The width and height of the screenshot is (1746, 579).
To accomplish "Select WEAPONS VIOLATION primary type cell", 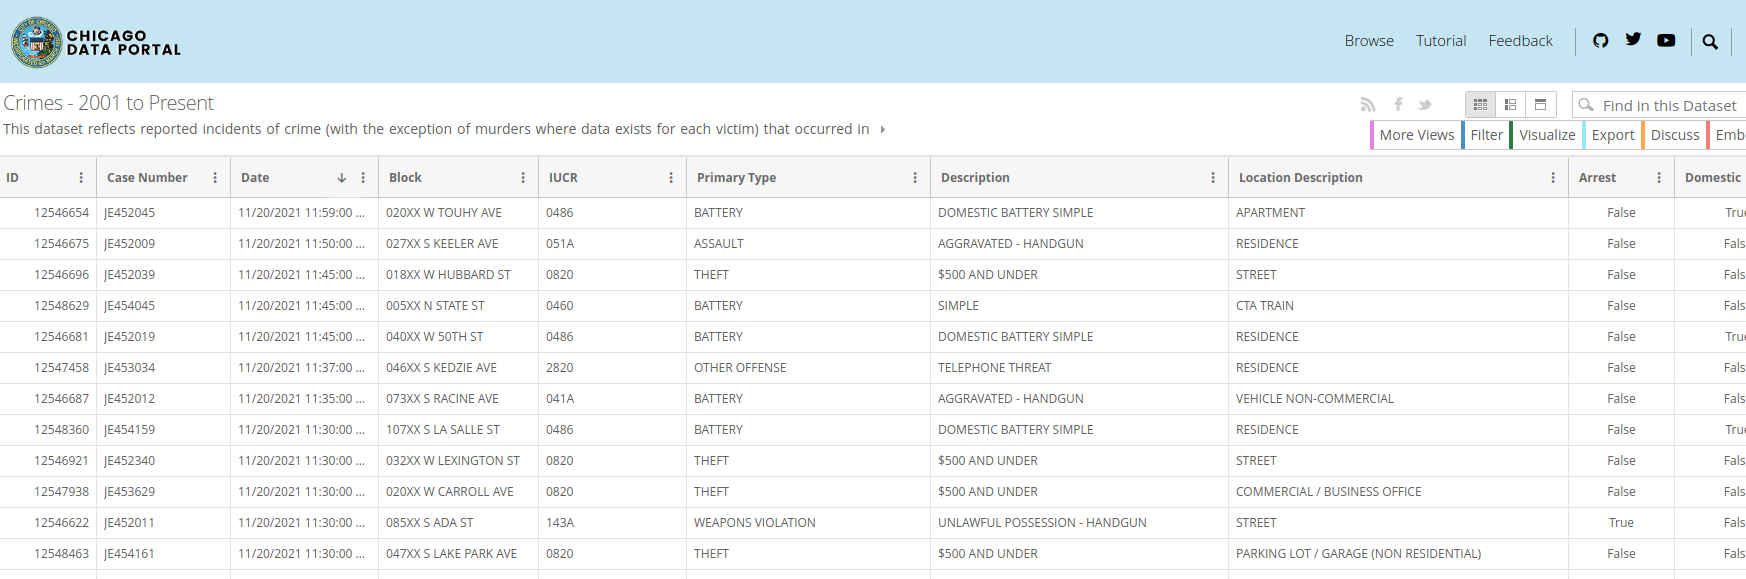I will click(x=808, y=523).
